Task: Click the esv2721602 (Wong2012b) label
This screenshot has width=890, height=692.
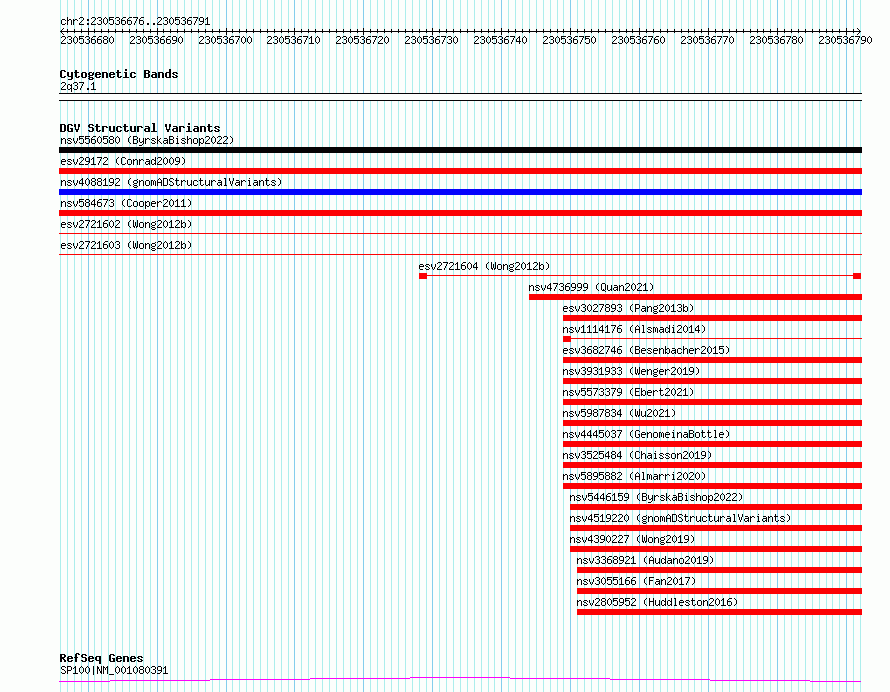Action: pyautogui.click(x=126, y=224)
